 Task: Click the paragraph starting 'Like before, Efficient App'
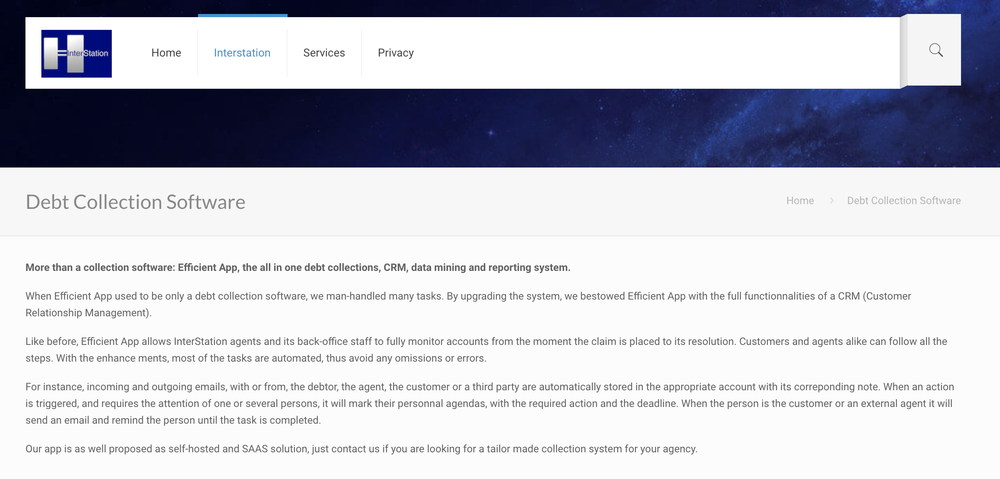click(486, 350)
